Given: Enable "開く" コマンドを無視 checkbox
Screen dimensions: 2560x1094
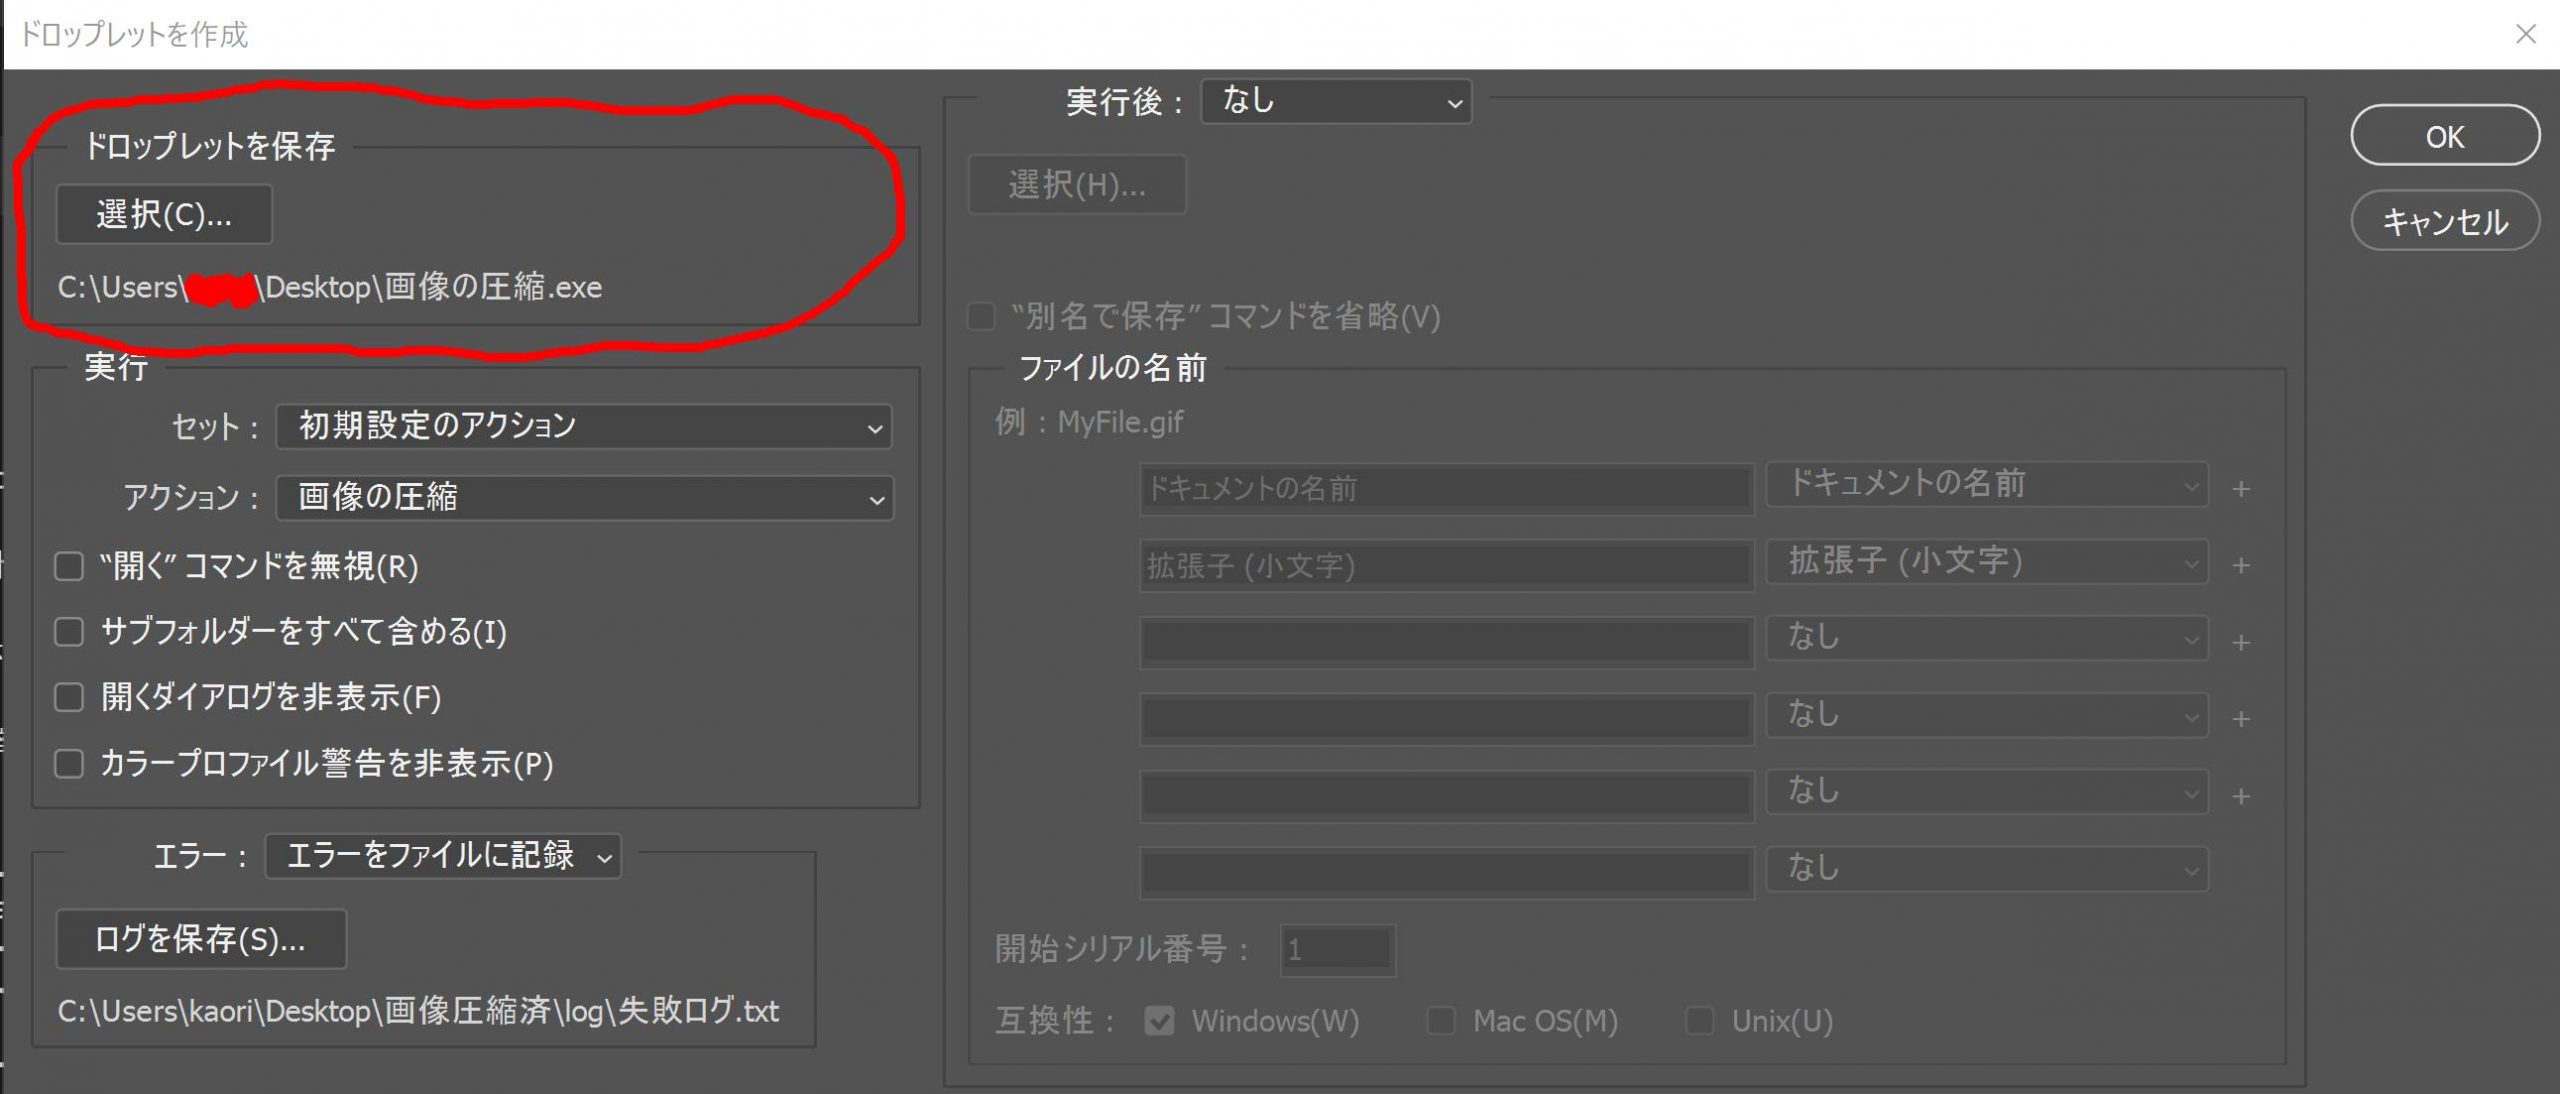Looking at the screenshot, I should point(69,567).
